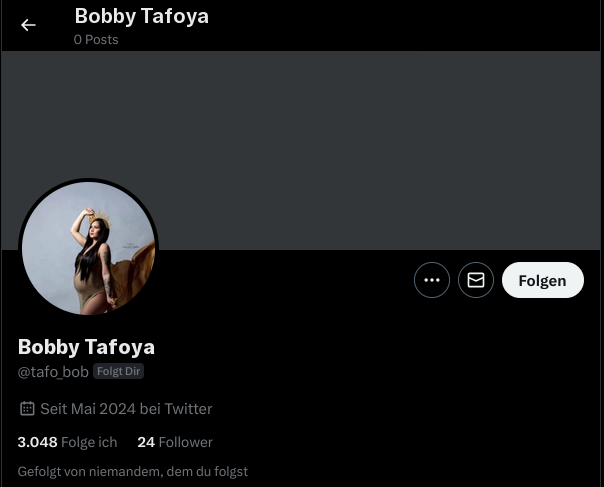Click the gray header banner image
Viewport: 604px width, 487px height.
pos(302,150)
